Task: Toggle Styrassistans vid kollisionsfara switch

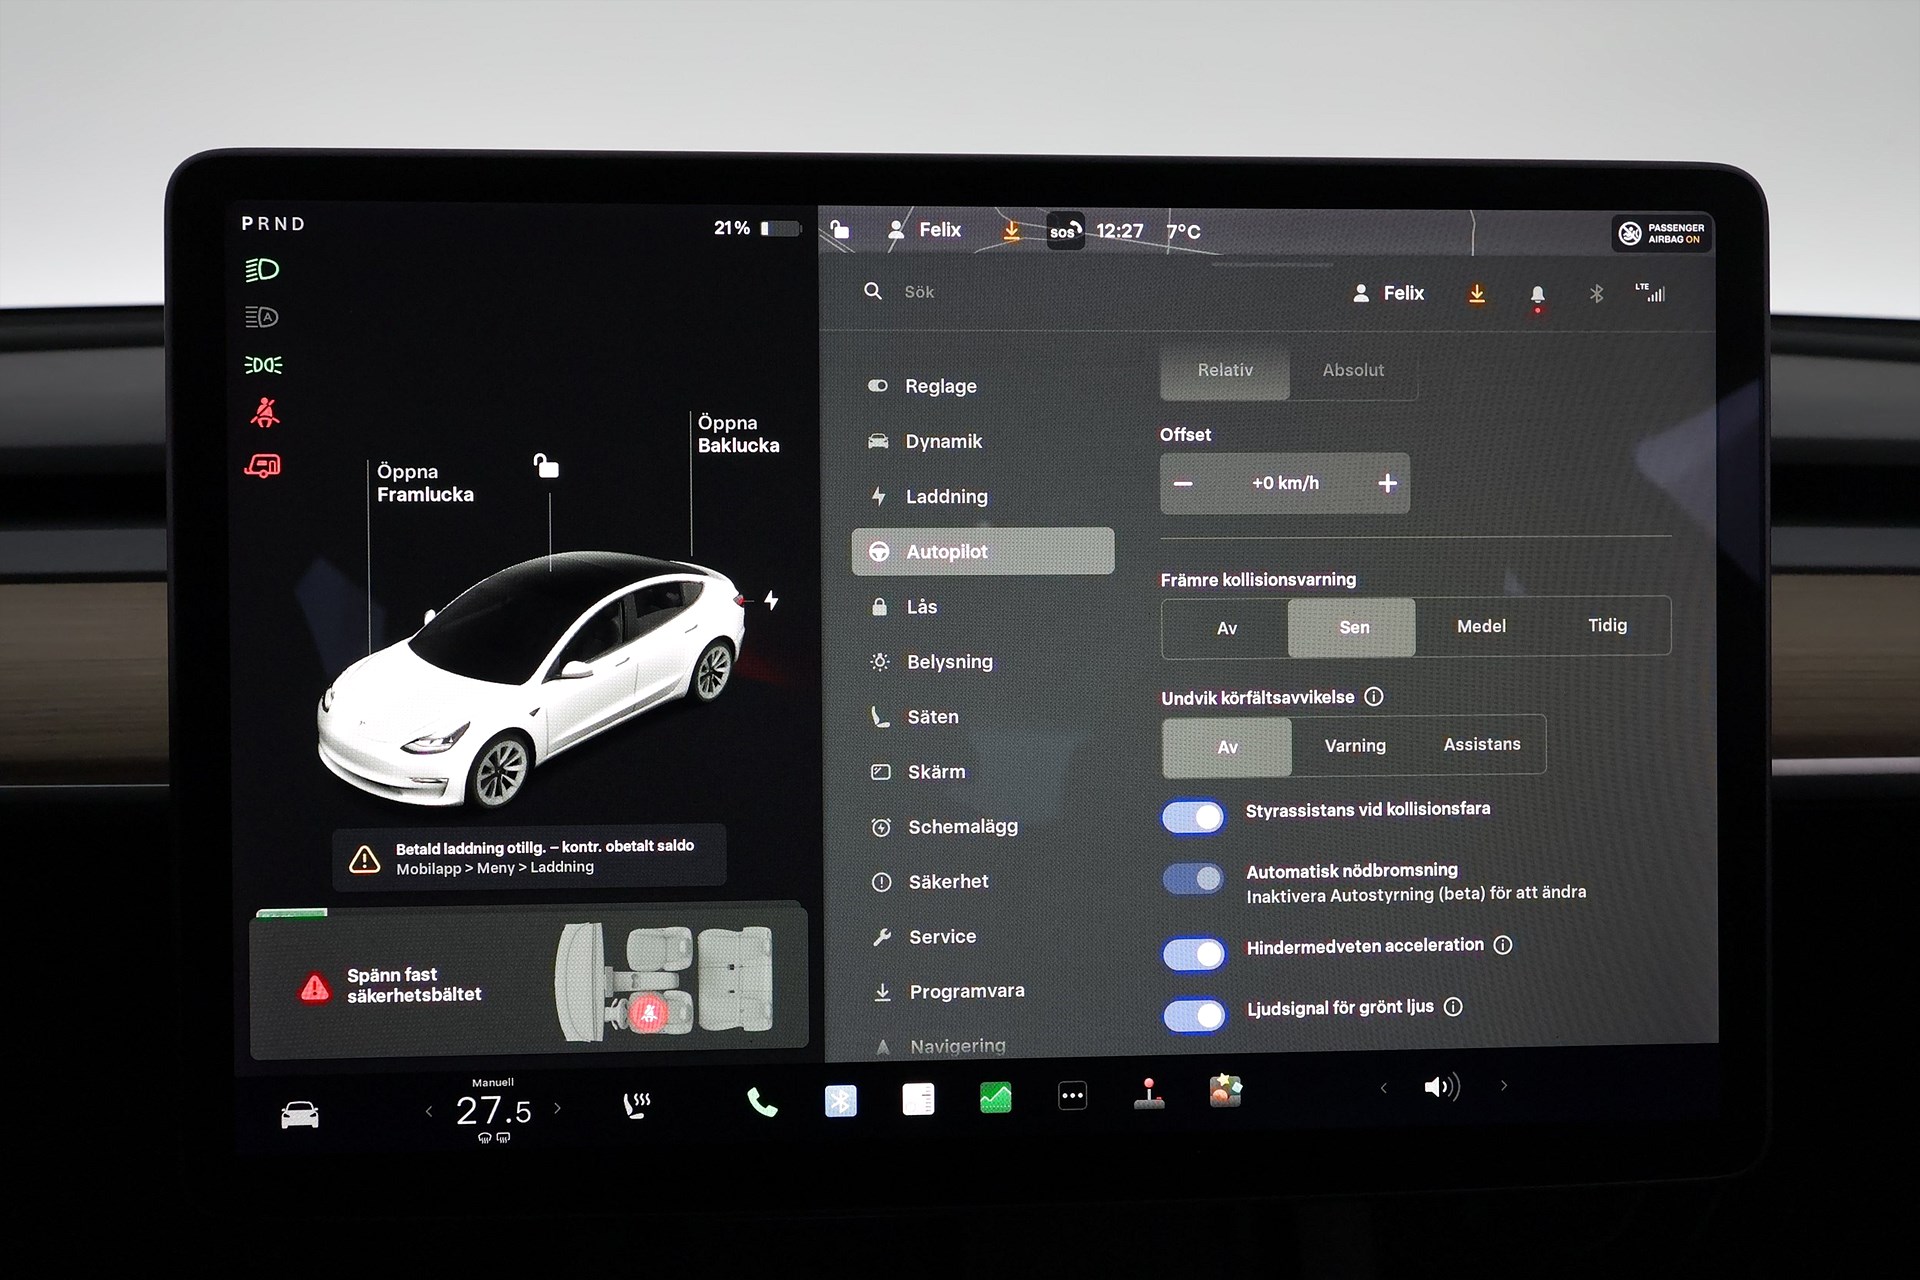Action: [x=1194, y=817]
